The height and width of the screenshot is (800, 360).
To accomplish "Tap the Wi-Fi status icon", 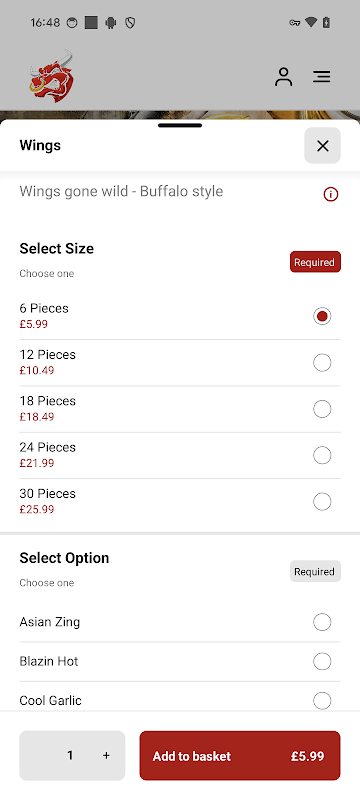I will [311, 22].
